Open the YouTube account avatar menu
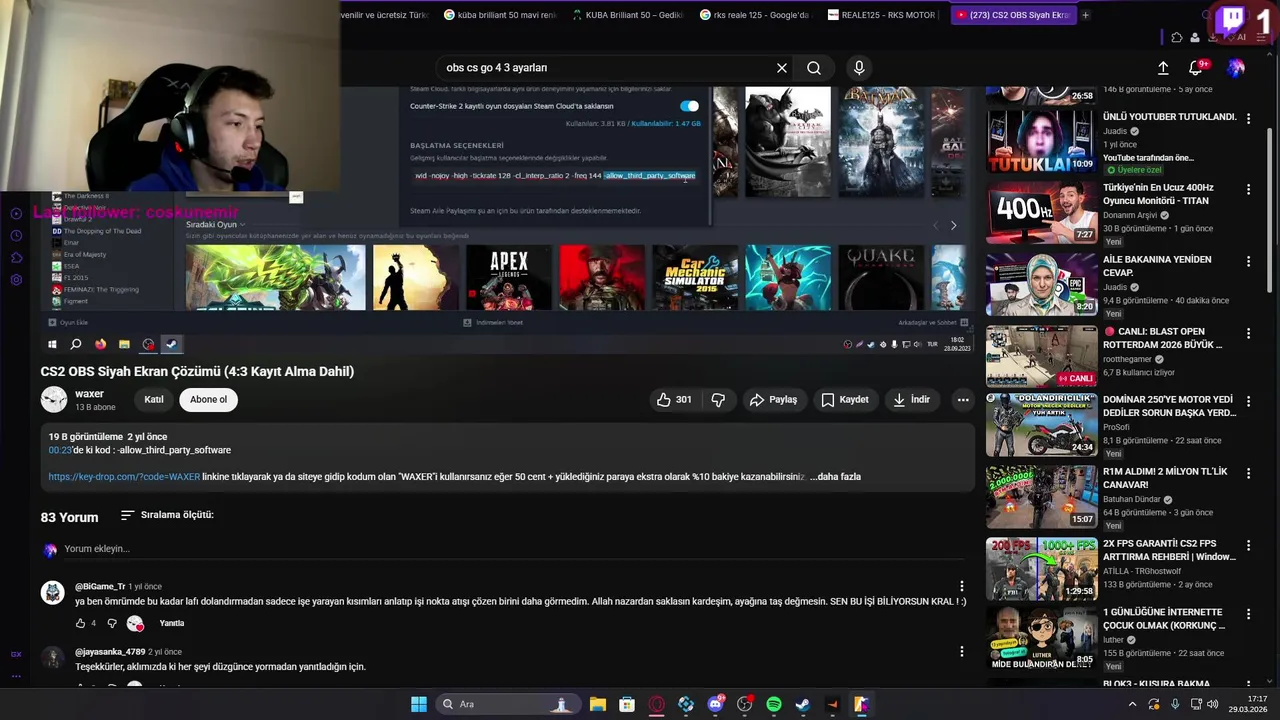Screen dimensions: 1280x720 (x=1236, y=68)
